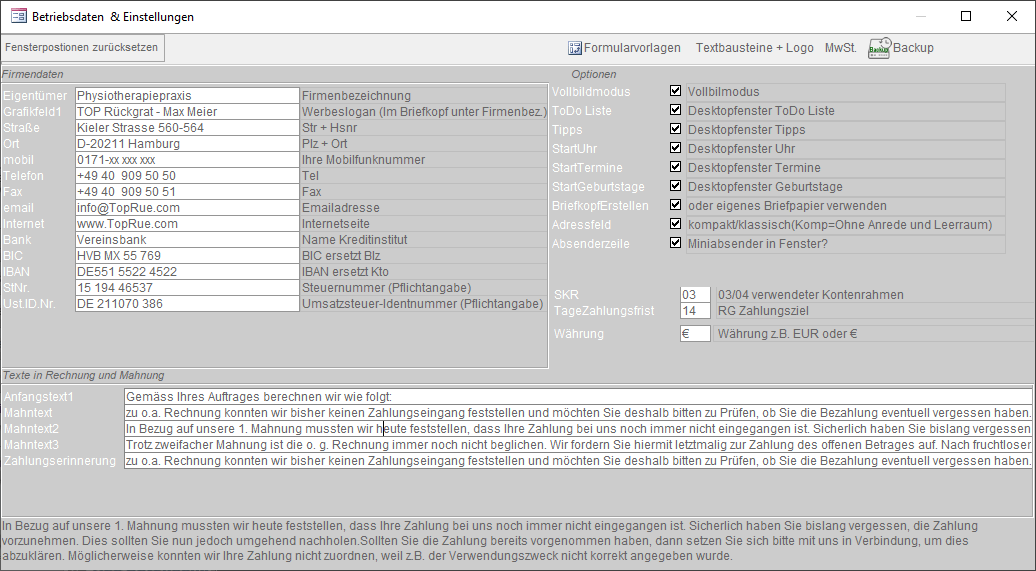Select the email address field
This screenshot has height=571, width=1036.
[x=186, y=208]
